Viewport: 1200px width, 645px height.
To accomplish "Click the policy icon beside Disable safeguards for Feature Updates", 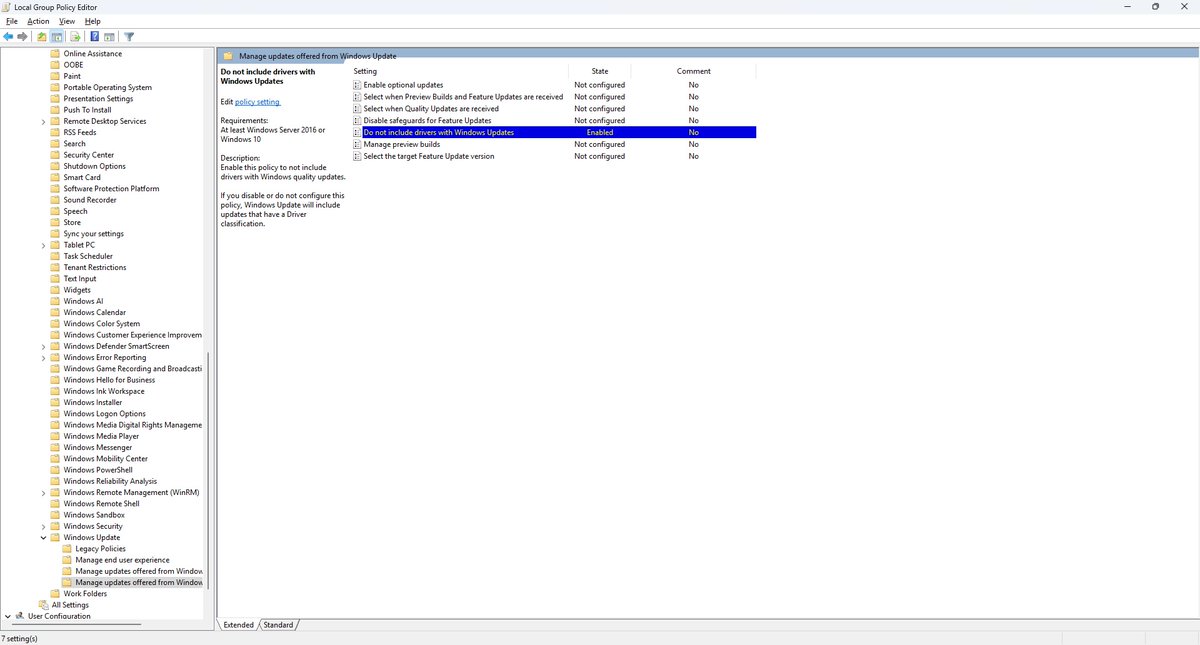I will [x=357, y=120].
